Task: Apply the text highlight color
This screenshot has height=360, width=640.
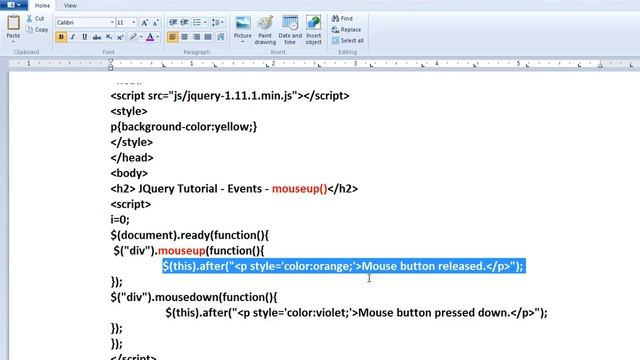Action: (x=133, y=37)
